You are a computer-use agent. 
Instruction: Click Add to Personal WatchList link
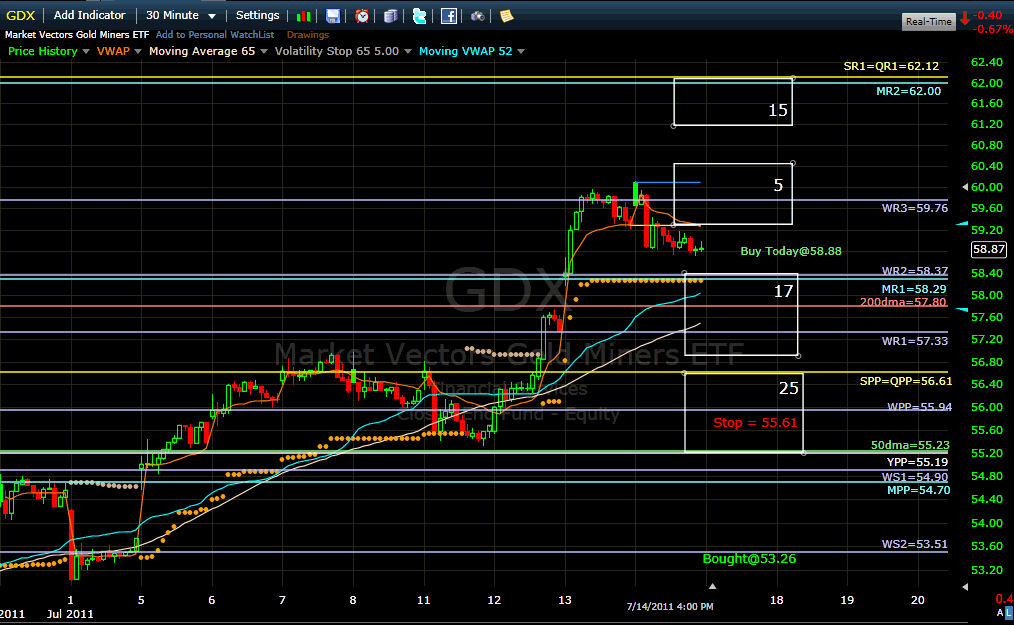[215, 35]
